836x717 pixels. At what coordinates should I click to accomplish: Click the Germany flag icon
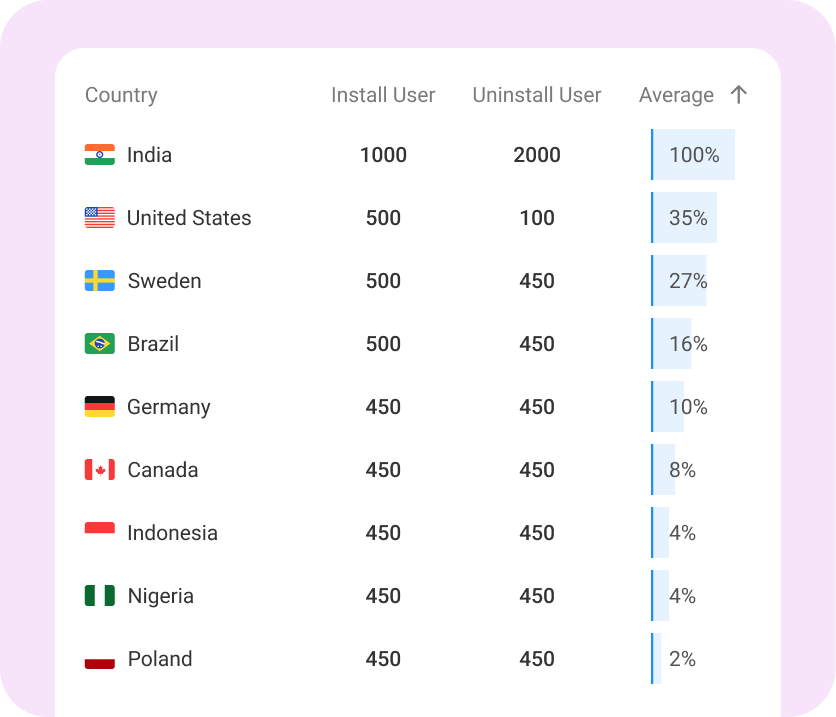[100, 407]
